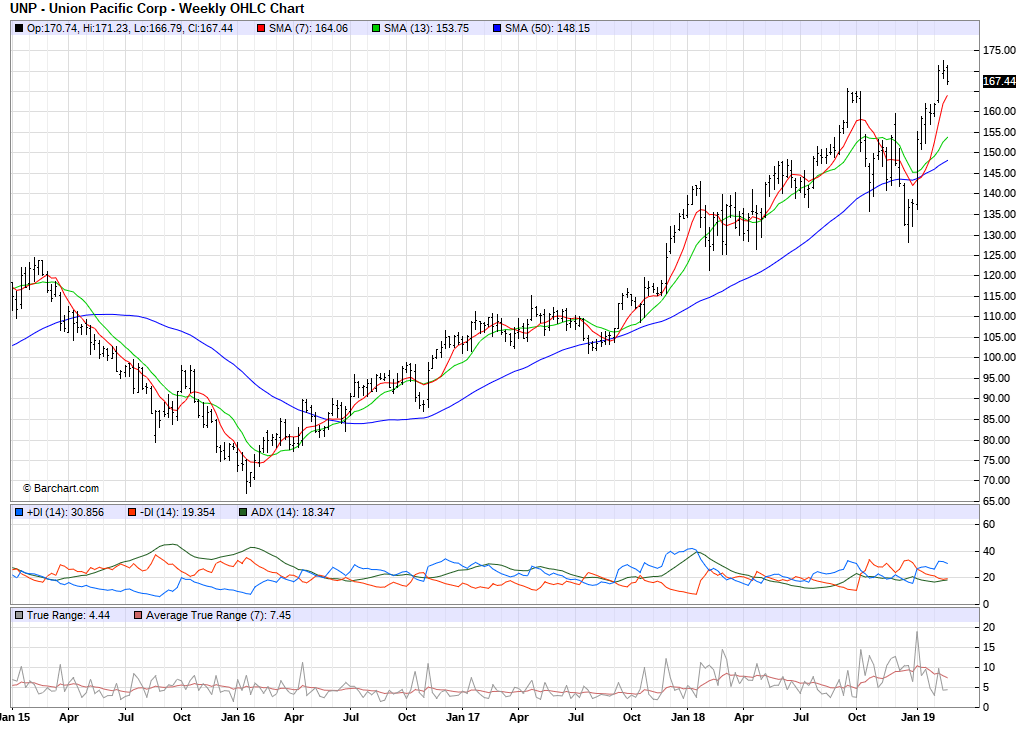The height and width of the screenshot is (748, 1021).
Task: Click the 175.00 price axis label
Action: [x=997, y=50]
